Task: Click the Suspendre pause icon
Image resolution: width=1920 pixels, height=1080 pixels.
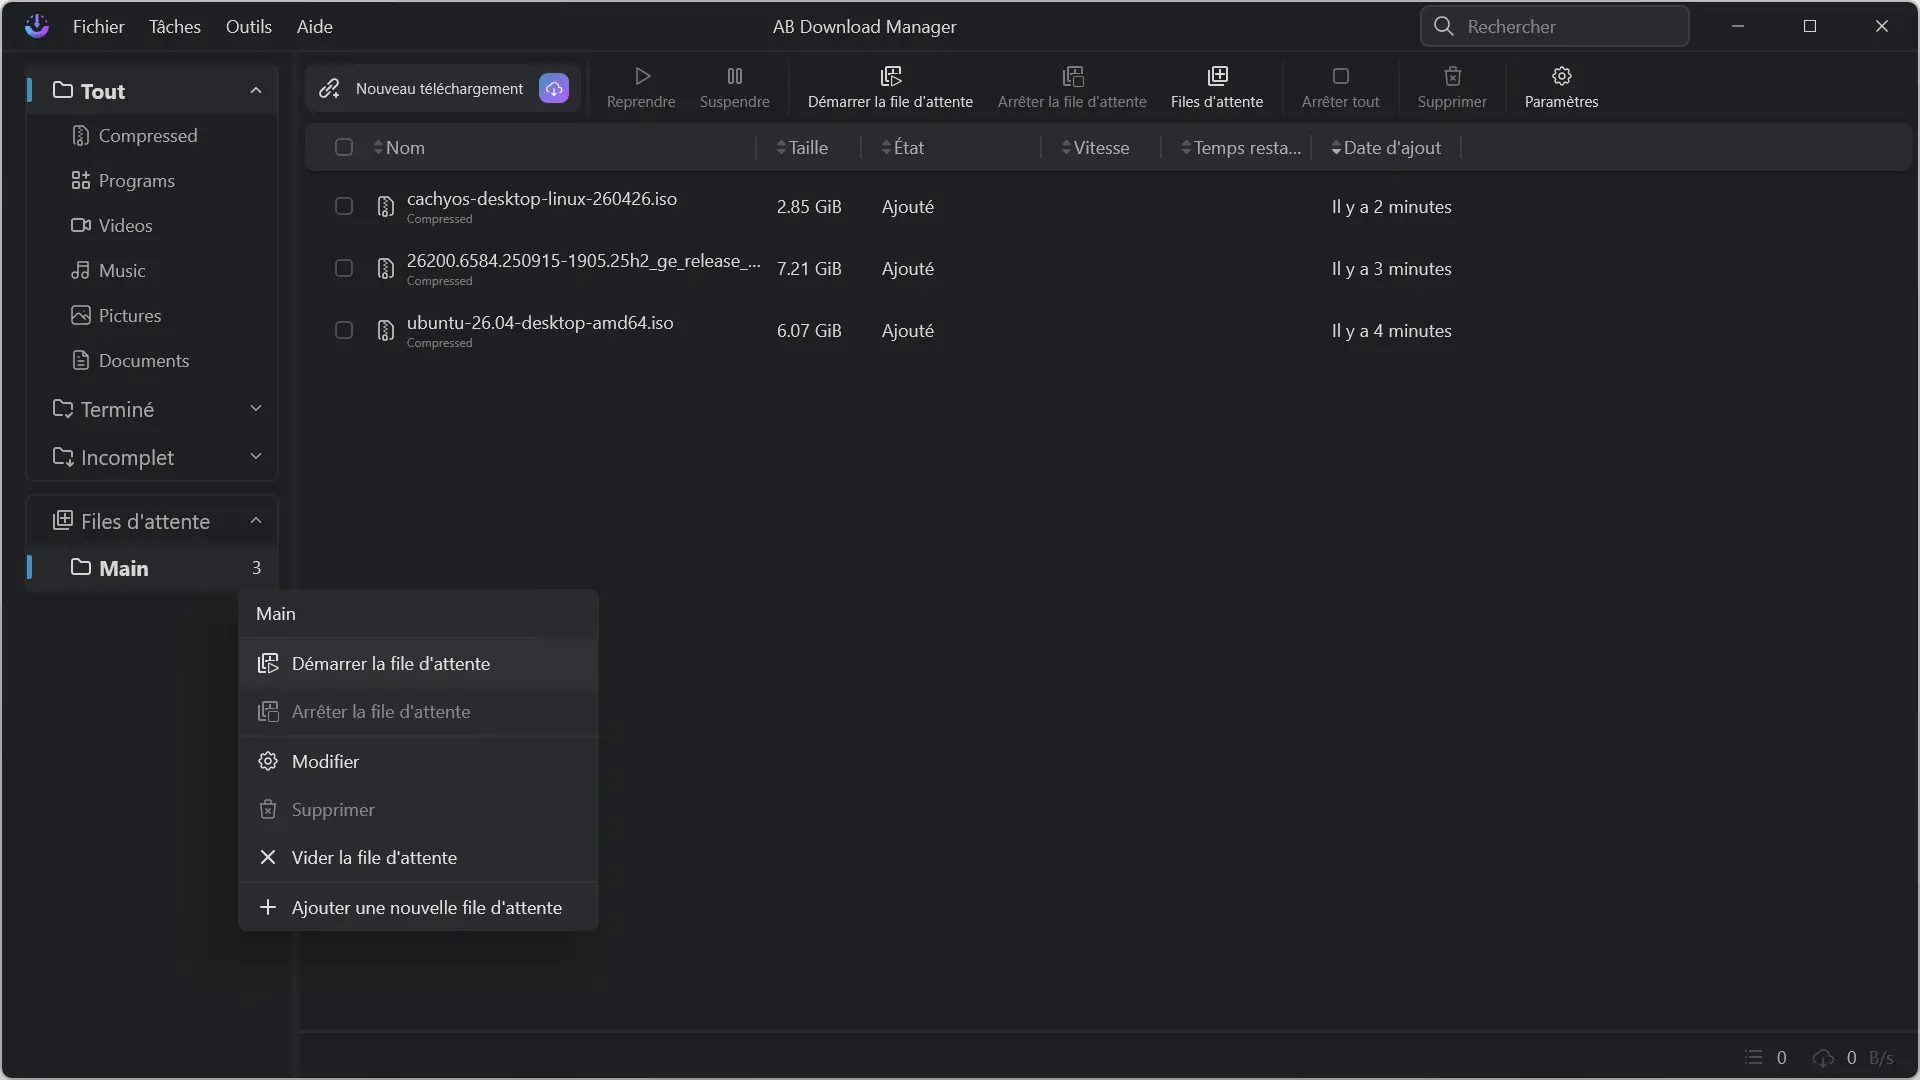Action: [x=735, y=76]
